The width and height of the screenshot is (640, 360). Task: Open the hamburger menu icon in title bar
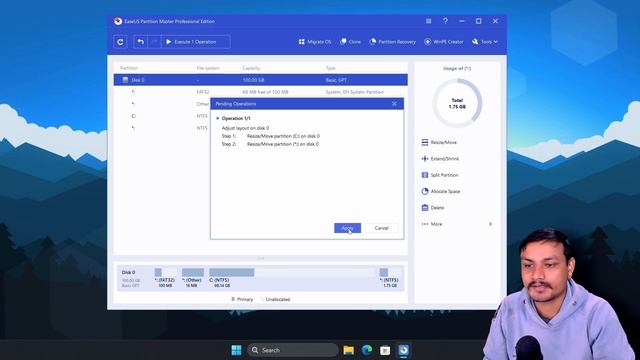pyautogui.click(x=429, y=21)
